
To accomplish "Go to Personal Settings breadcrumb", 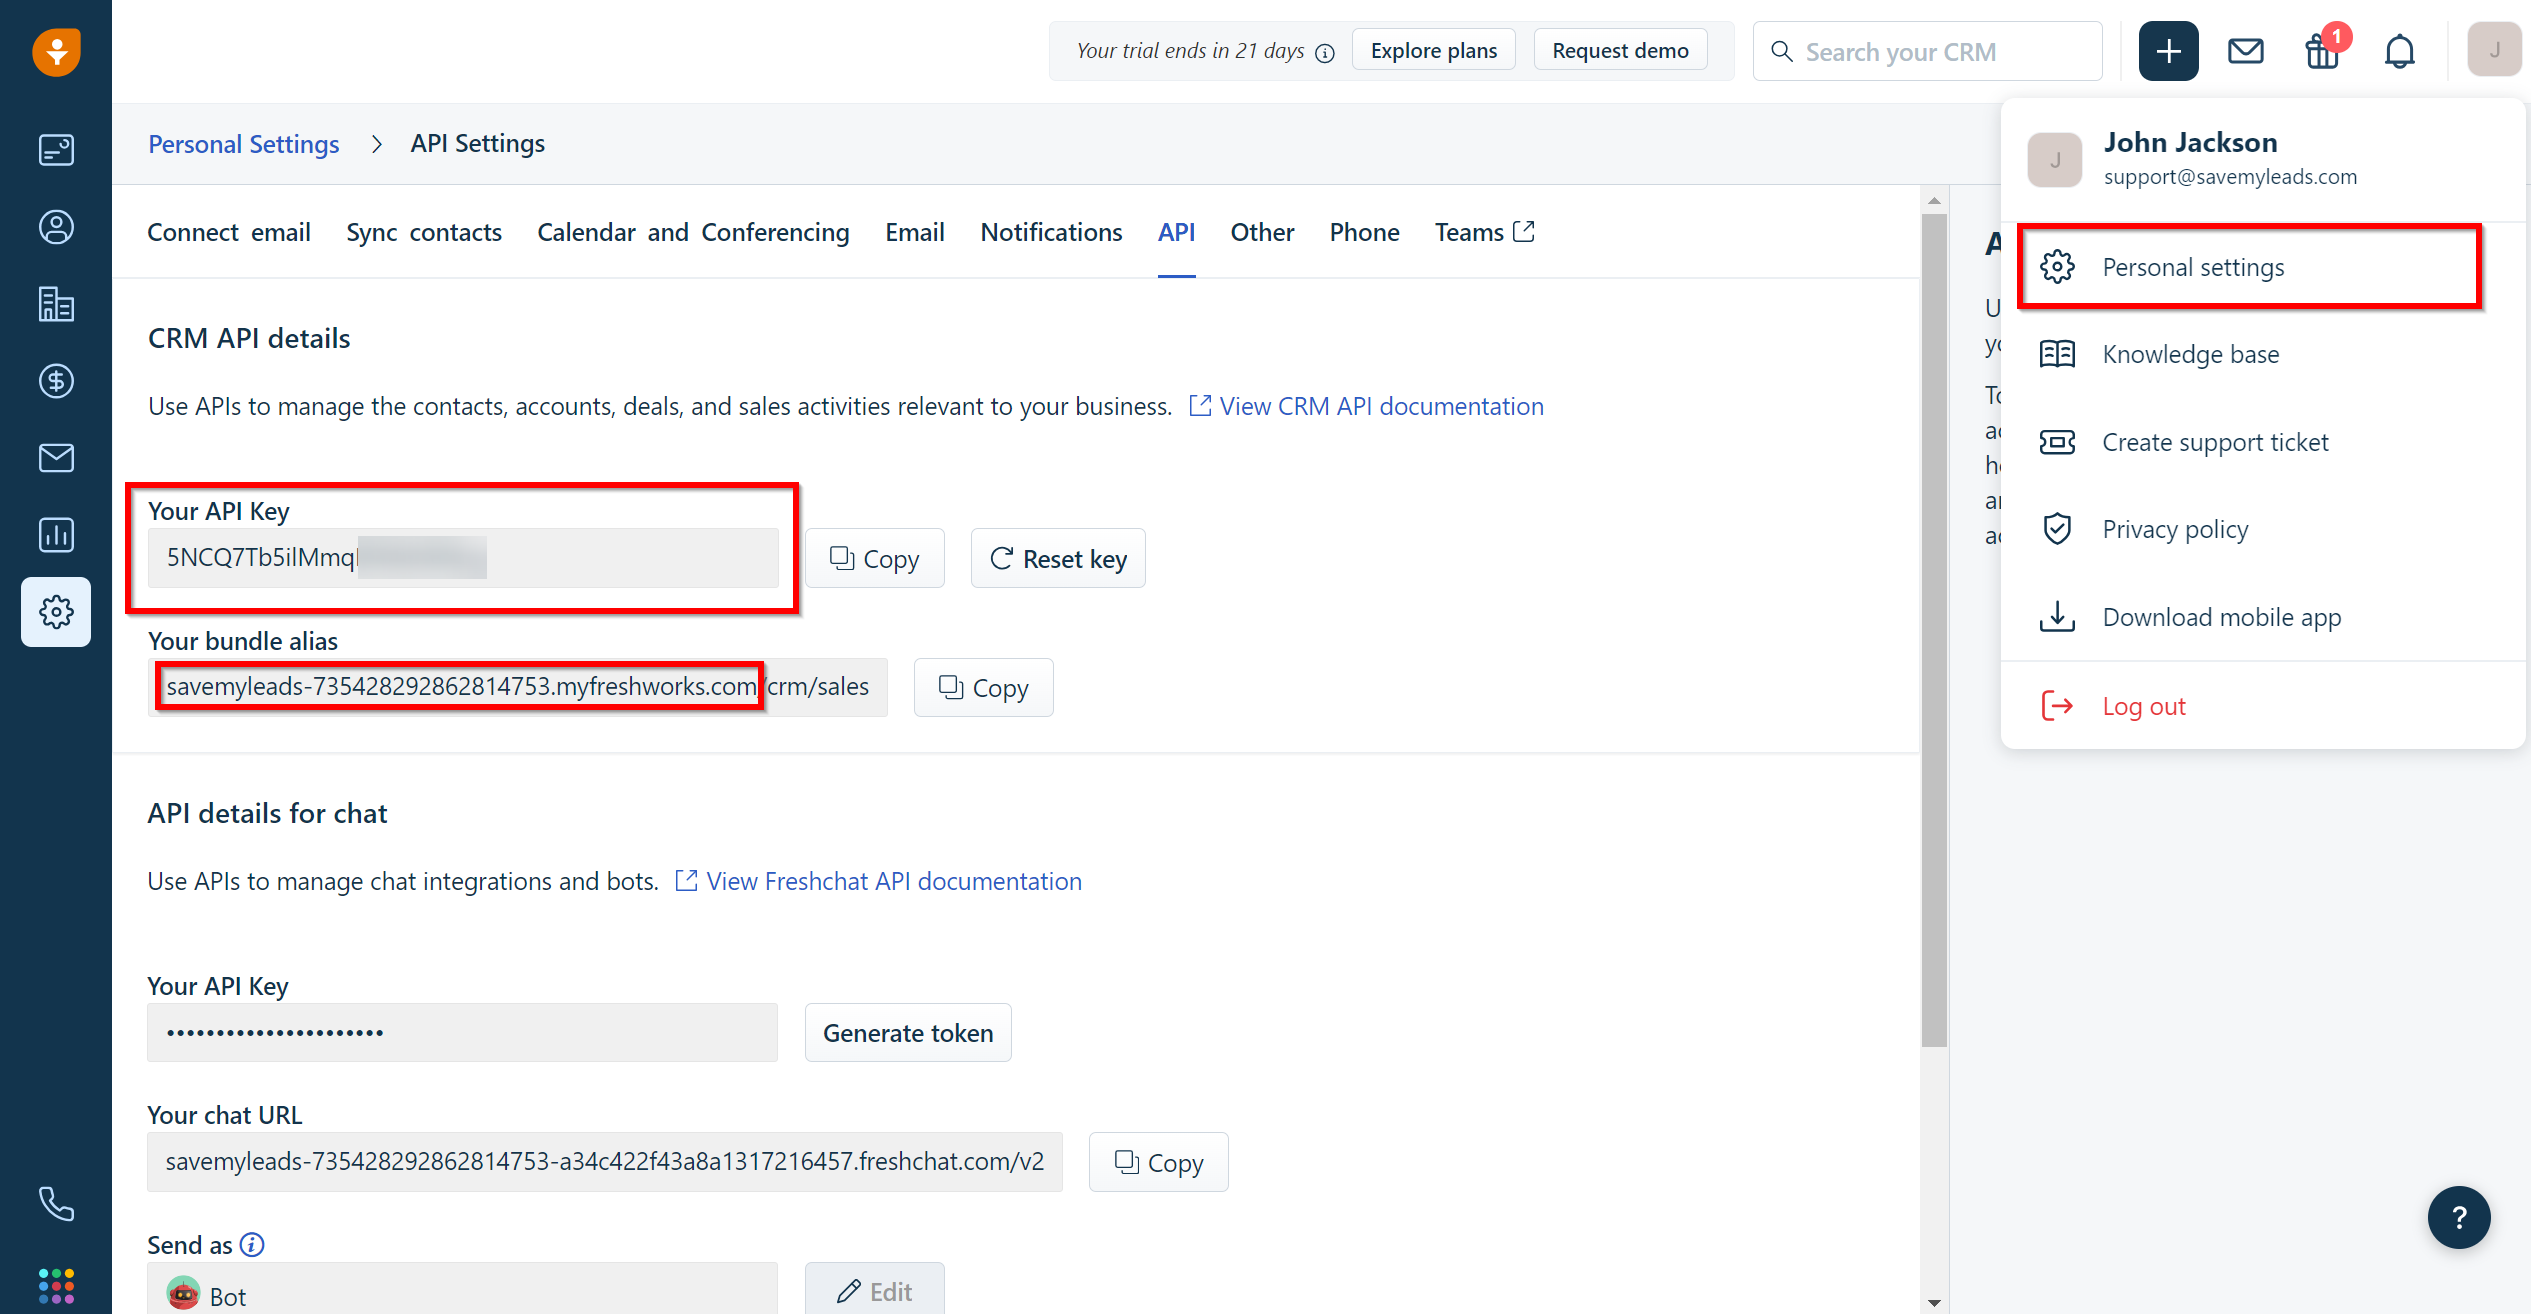I will (243, 144).
